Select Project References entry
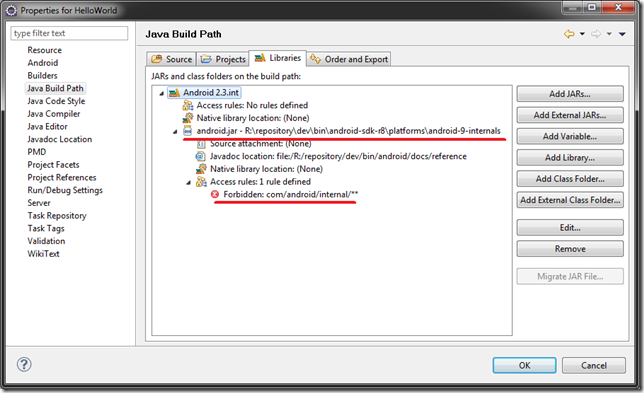Image resolution: width=644 pixels, height=393 pixels. [62, 177]
